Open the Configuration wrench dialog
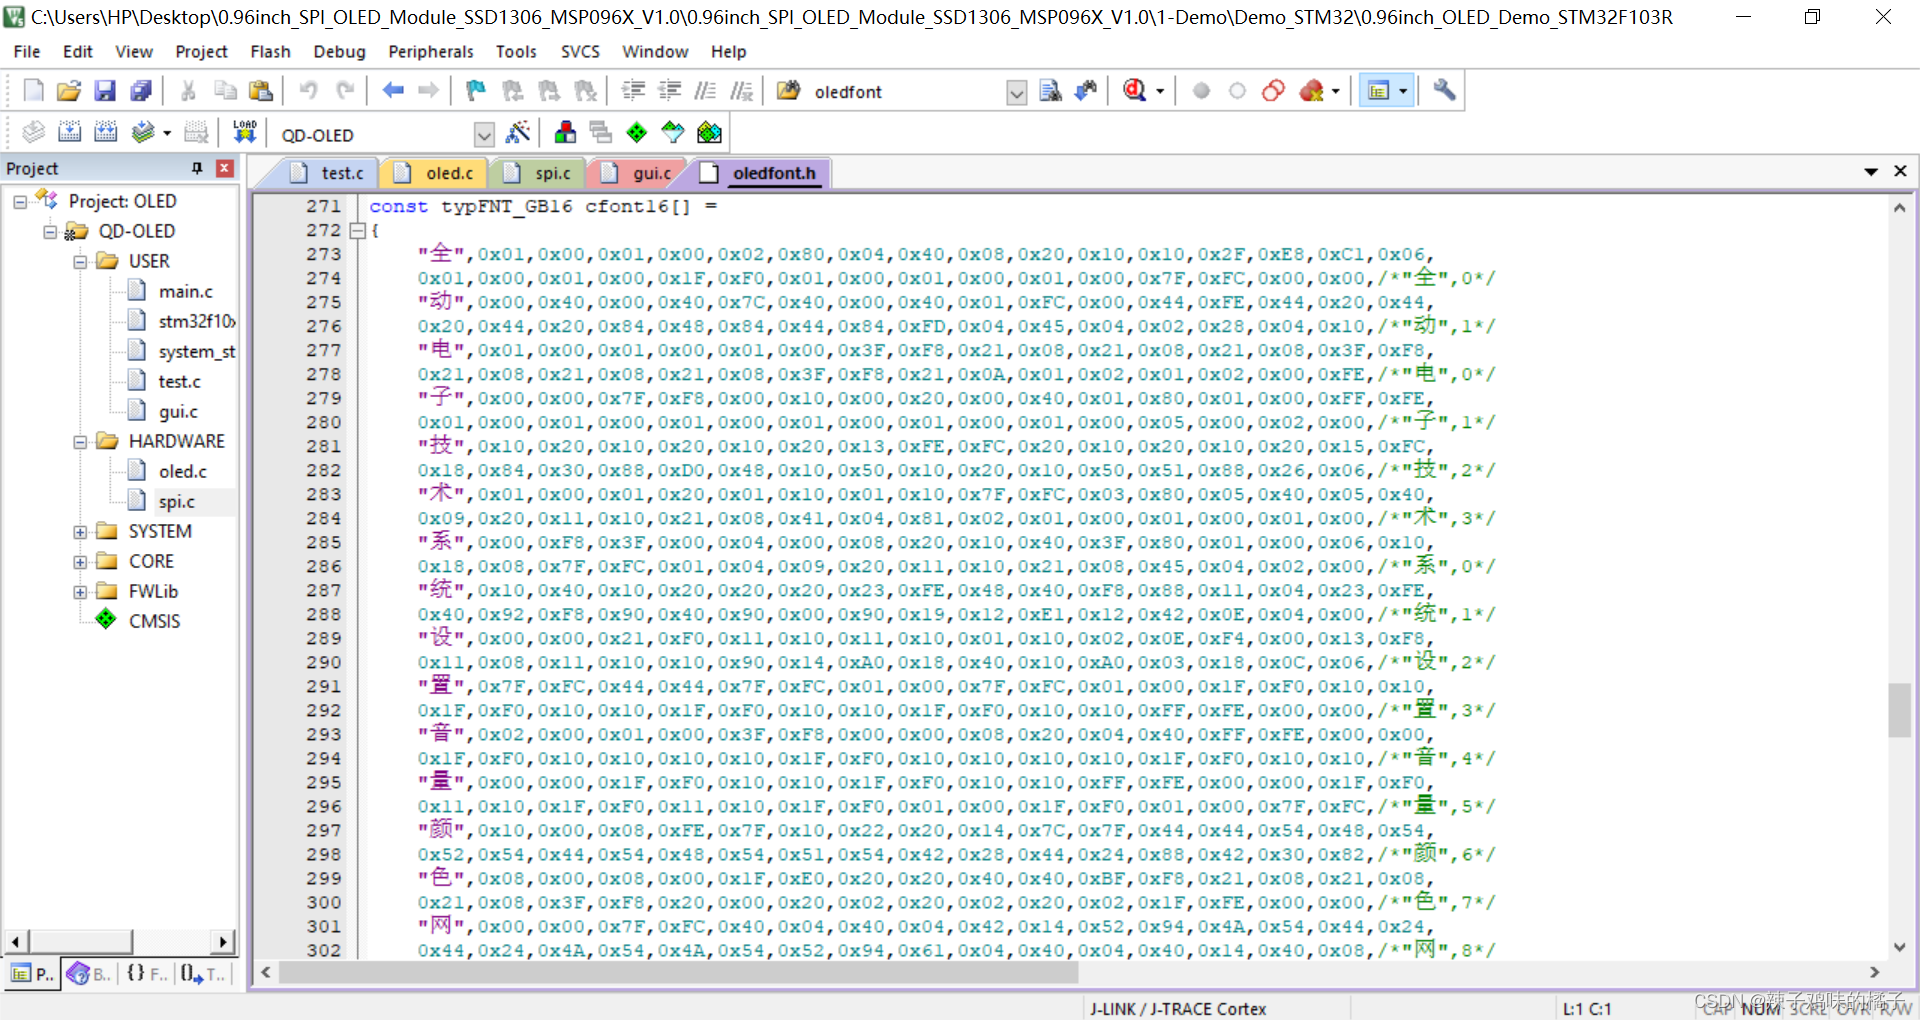This screenshot has height=1020, width=1920. tap(1443, 90)
